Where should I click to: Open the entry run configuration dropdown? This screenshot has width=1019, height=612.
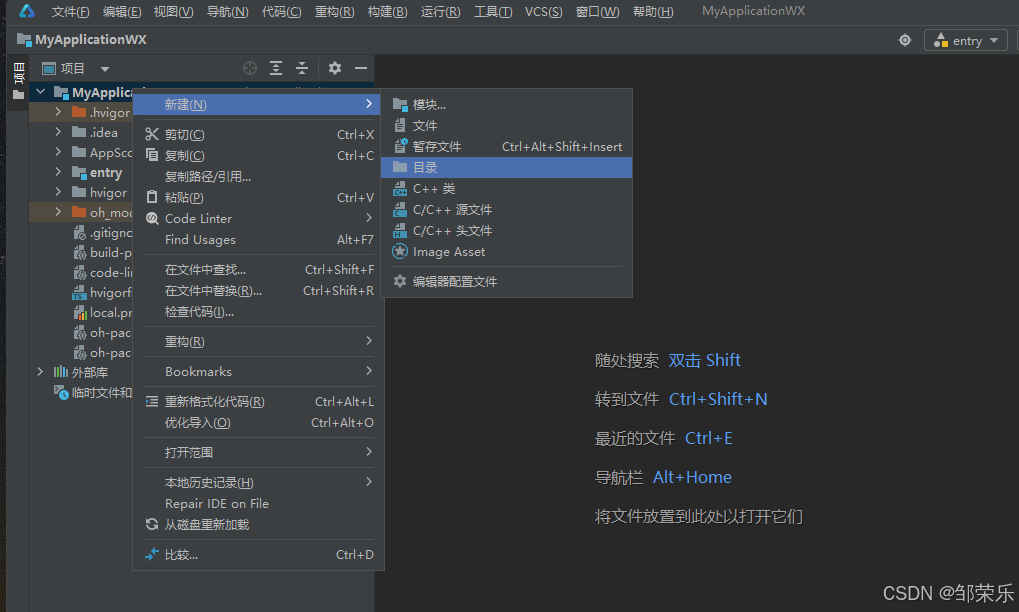point(966,40)
